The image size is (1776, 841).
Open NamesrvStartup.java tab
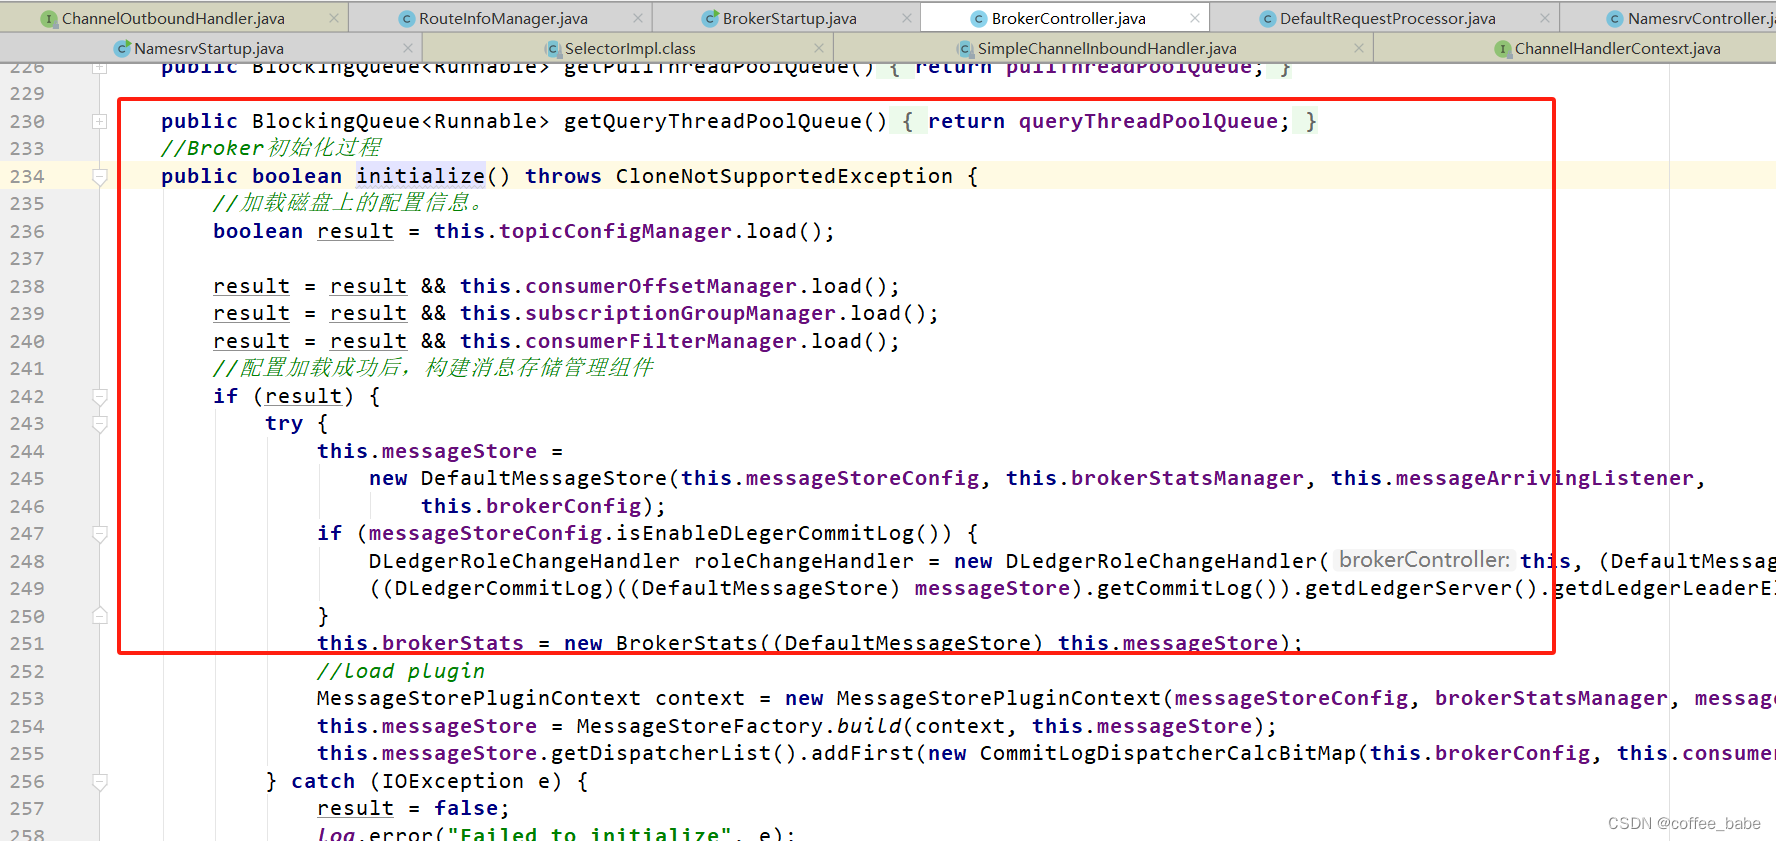click(x=209, y=48)
